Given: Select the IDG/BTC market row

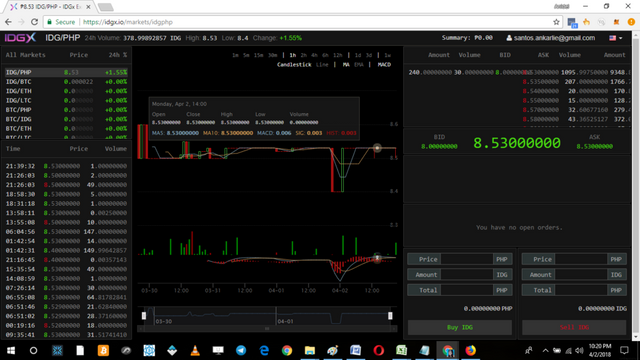Looking at the screenshot, I should pyautogui.click(x=66, y=82).
